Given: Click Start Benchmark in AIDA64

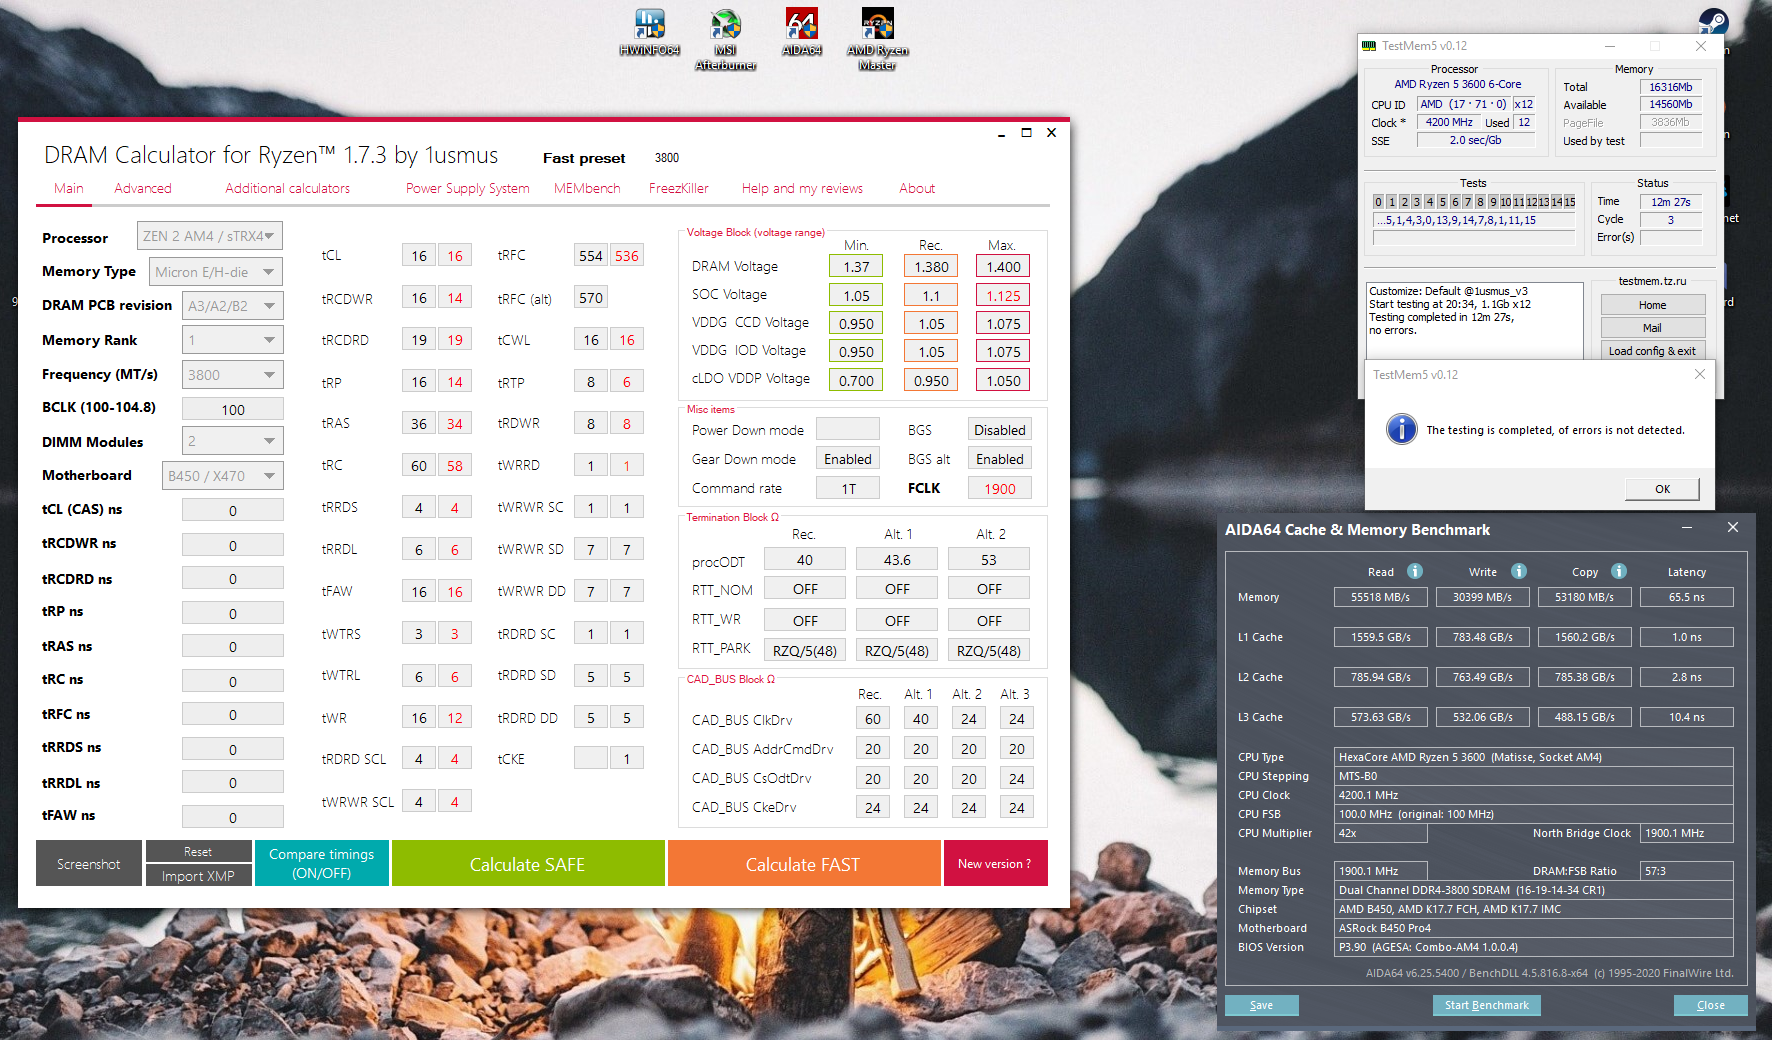Looking at the screenshot, I should (x=1487, y=1005).
